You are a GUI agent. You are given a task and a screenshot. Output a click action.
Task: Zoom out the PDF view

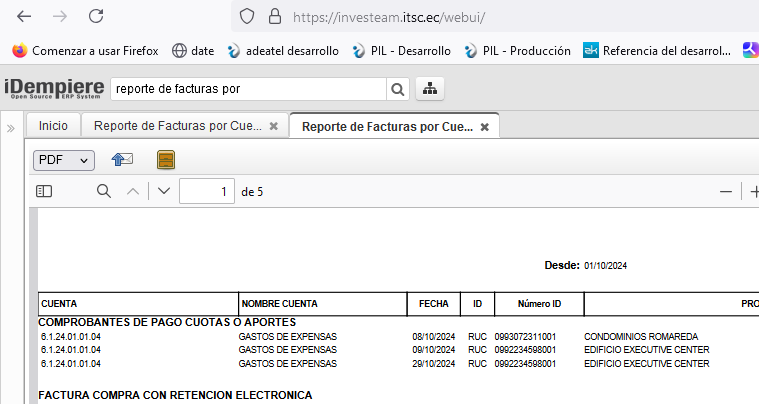click(x=726, y=191)
